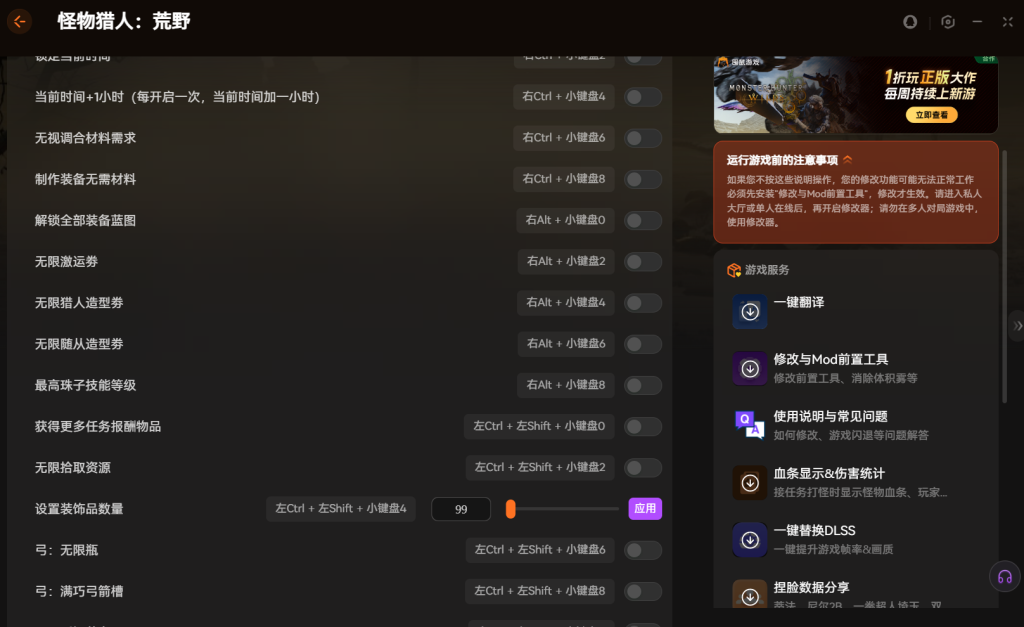This screenshot has width=1024, height=627.
Task: Collapse the right sidebar with double chevron
Action: (x=1017, y=326)
